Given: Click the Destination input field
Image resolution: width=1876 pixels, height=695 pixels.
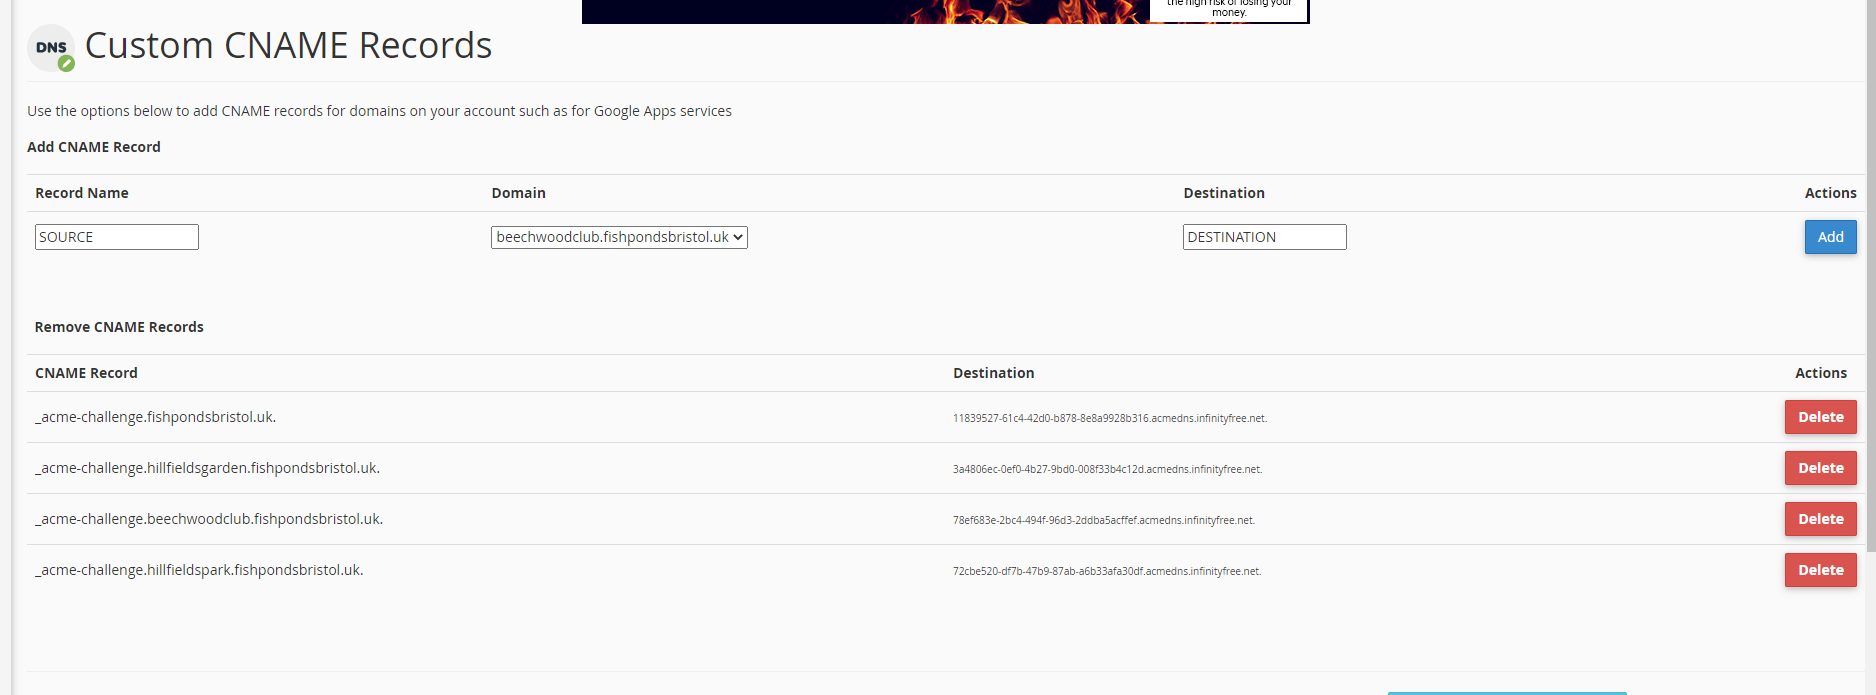Looking at the screenshot, I should (x=1265, y=237).
